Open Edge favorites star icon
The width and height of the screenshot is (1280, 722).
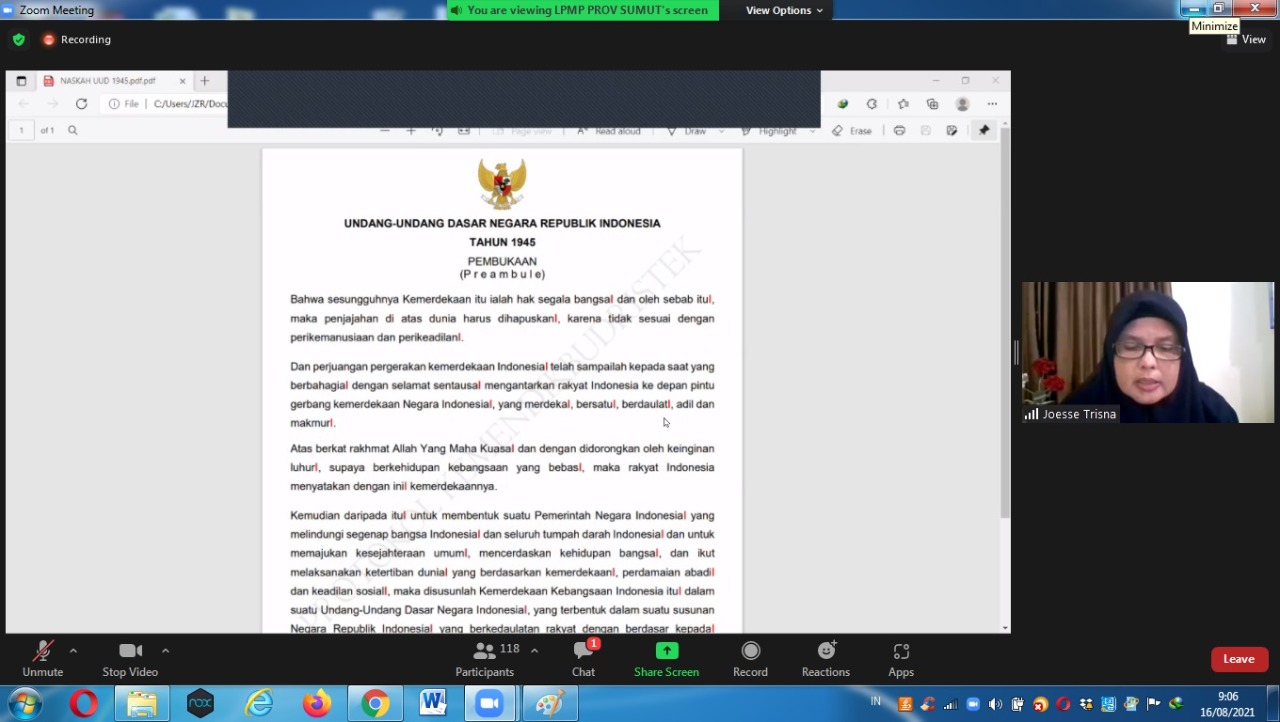903,104
